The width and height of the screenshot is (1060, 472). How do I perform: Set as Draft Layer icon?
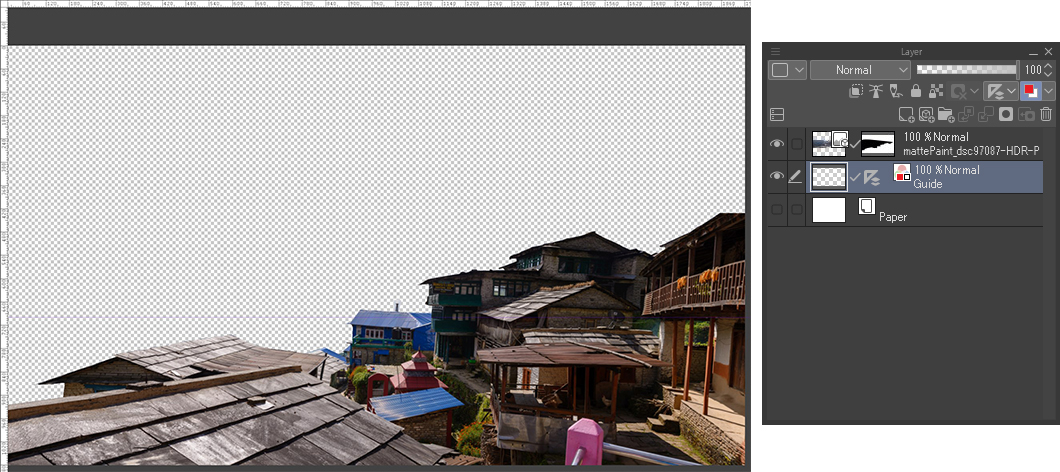point(896,91)
